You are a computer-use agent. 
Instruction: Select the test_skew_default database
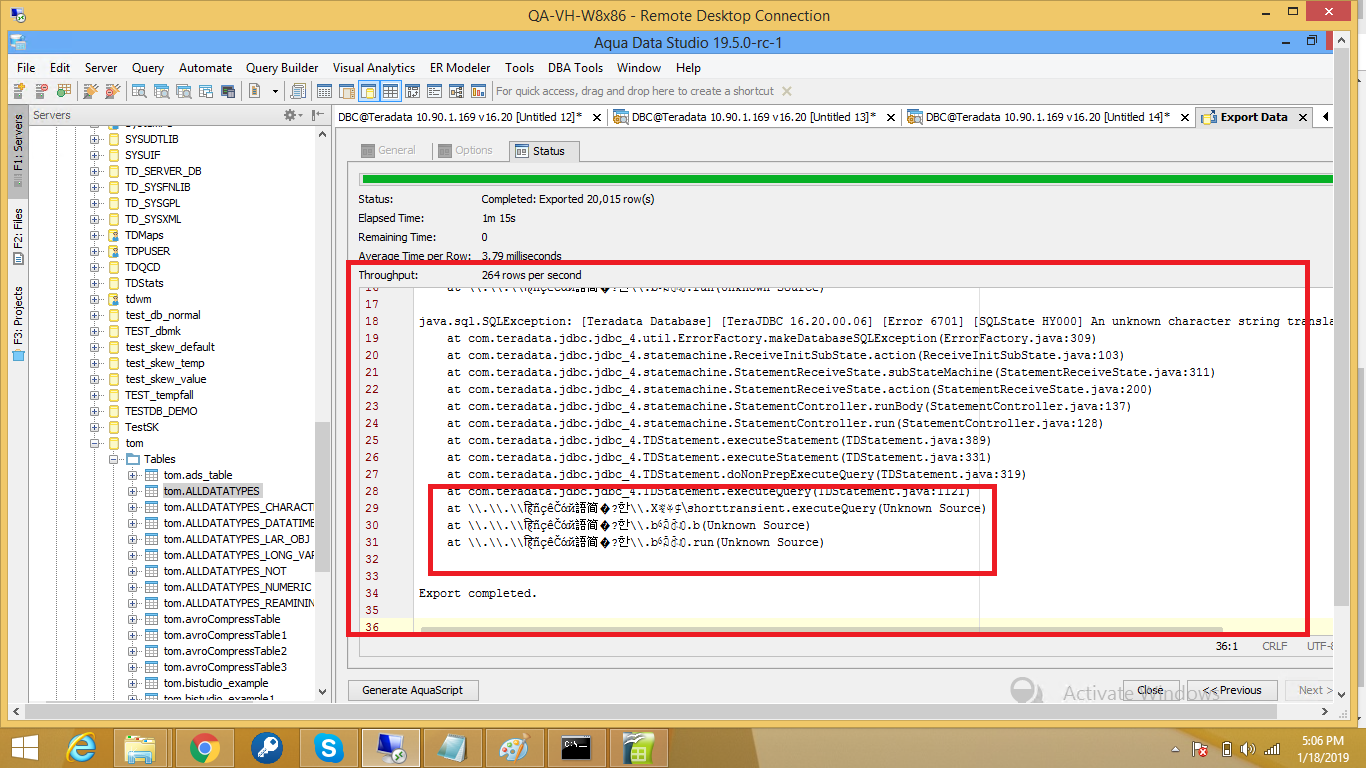(170, 347)
